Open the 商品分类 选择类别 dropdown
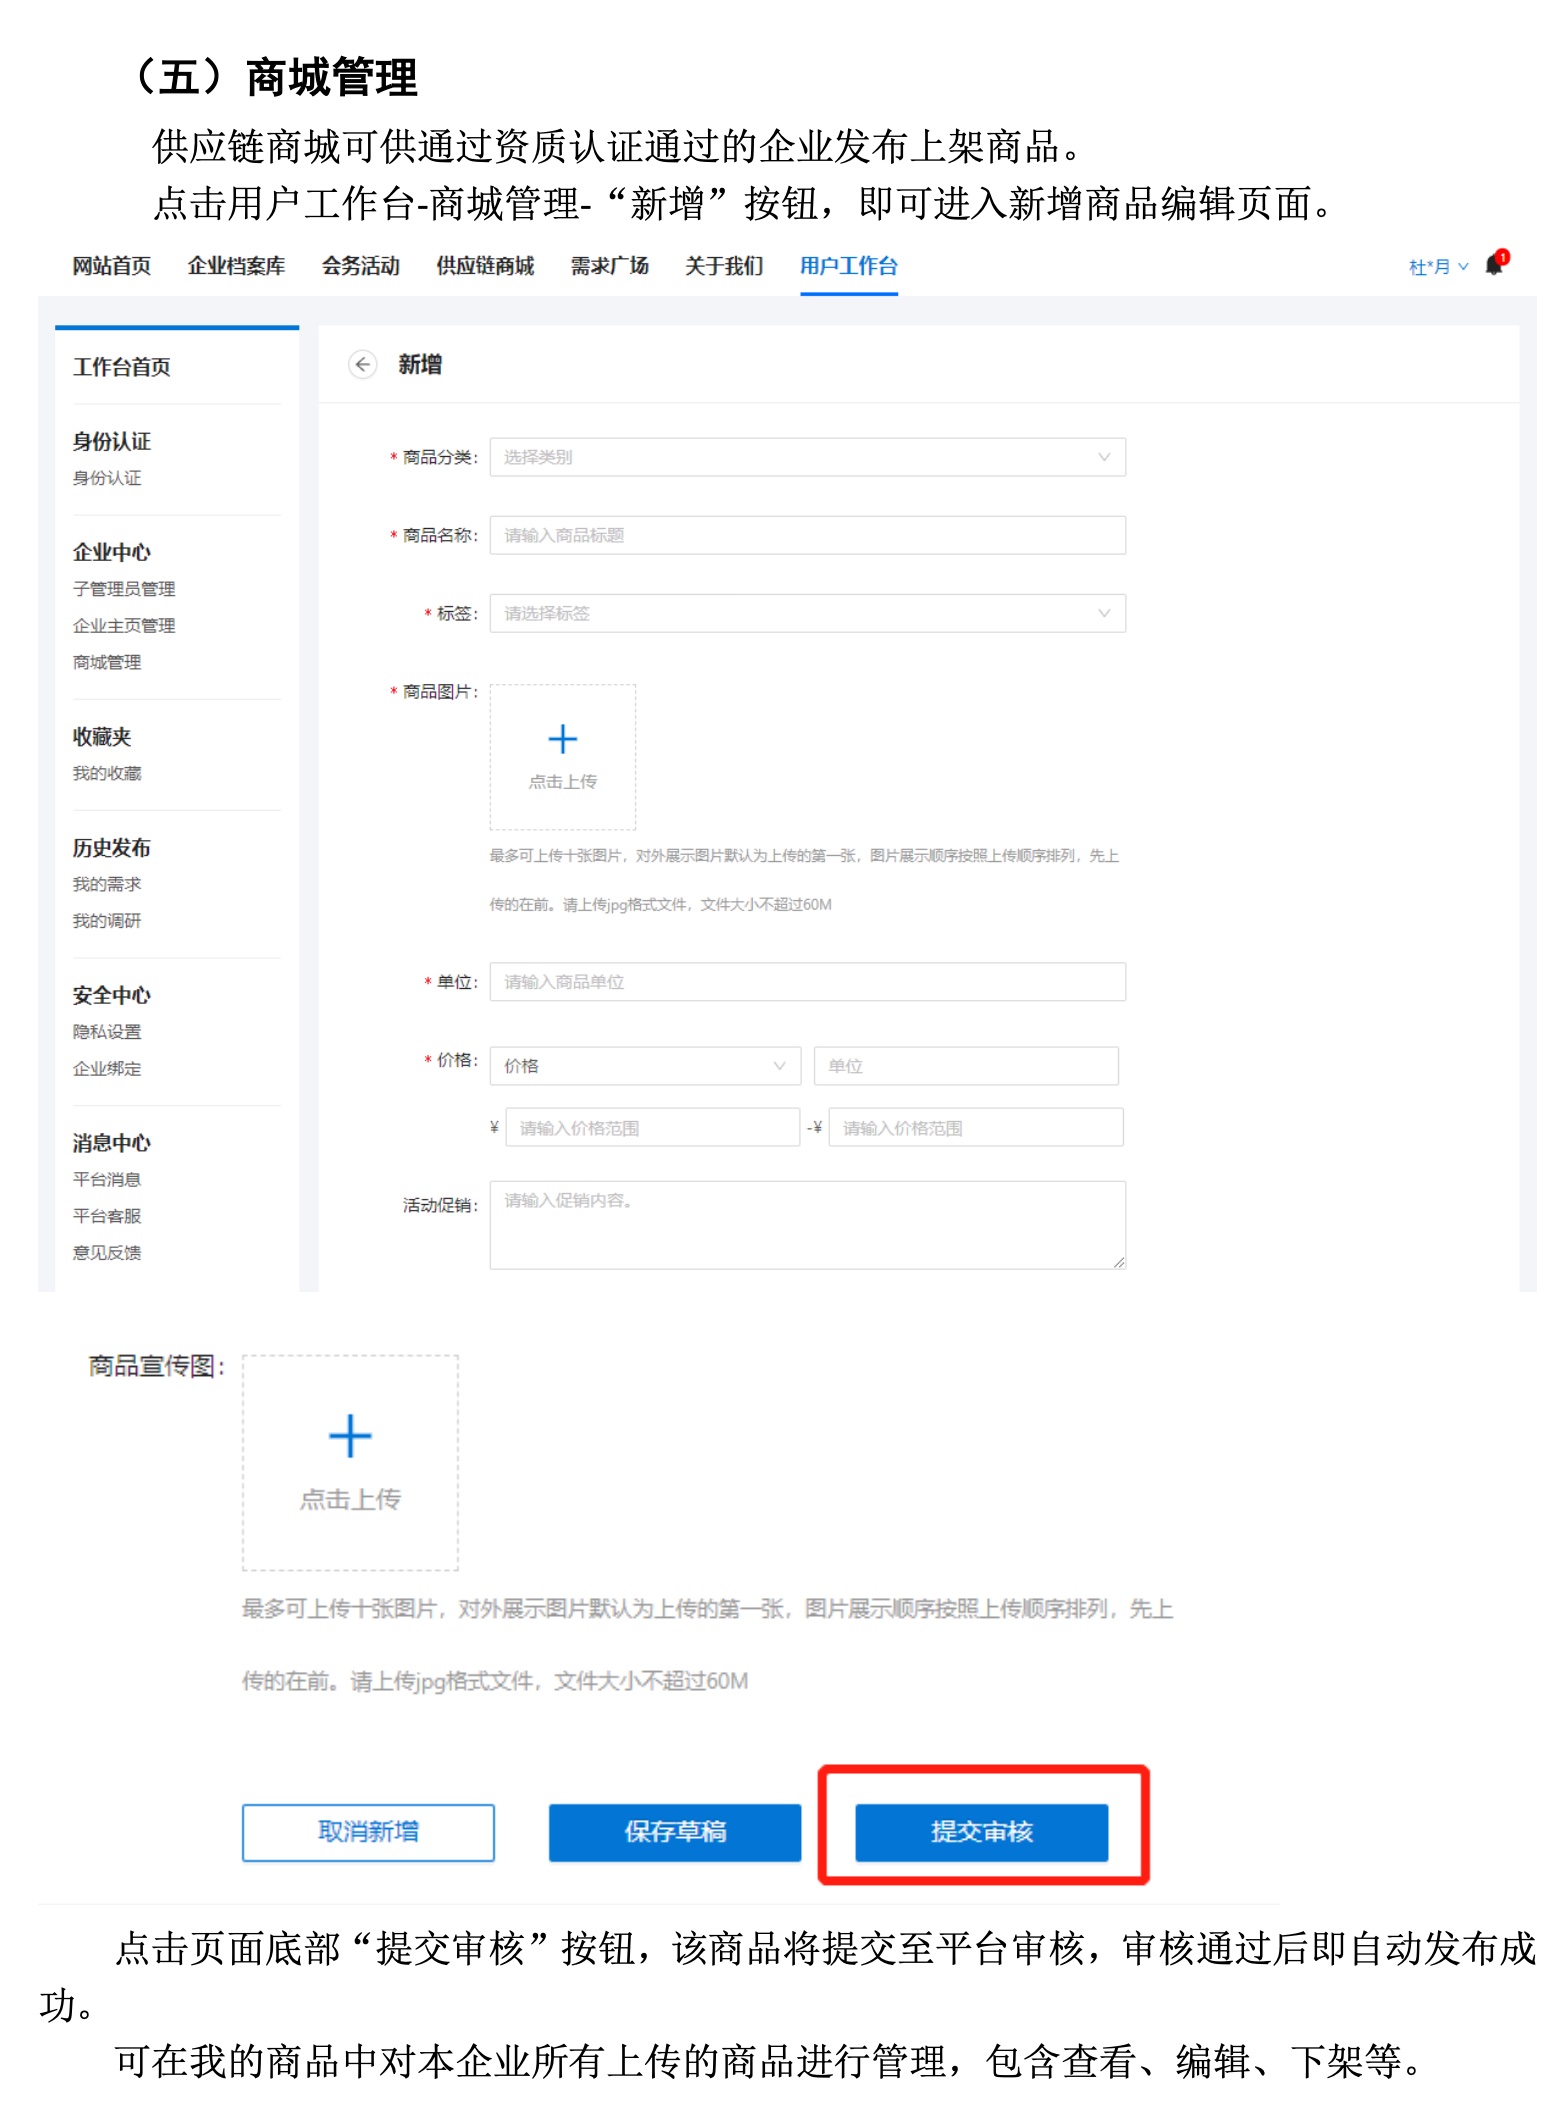1566x2104 pixels. click(x=807, y=457)
